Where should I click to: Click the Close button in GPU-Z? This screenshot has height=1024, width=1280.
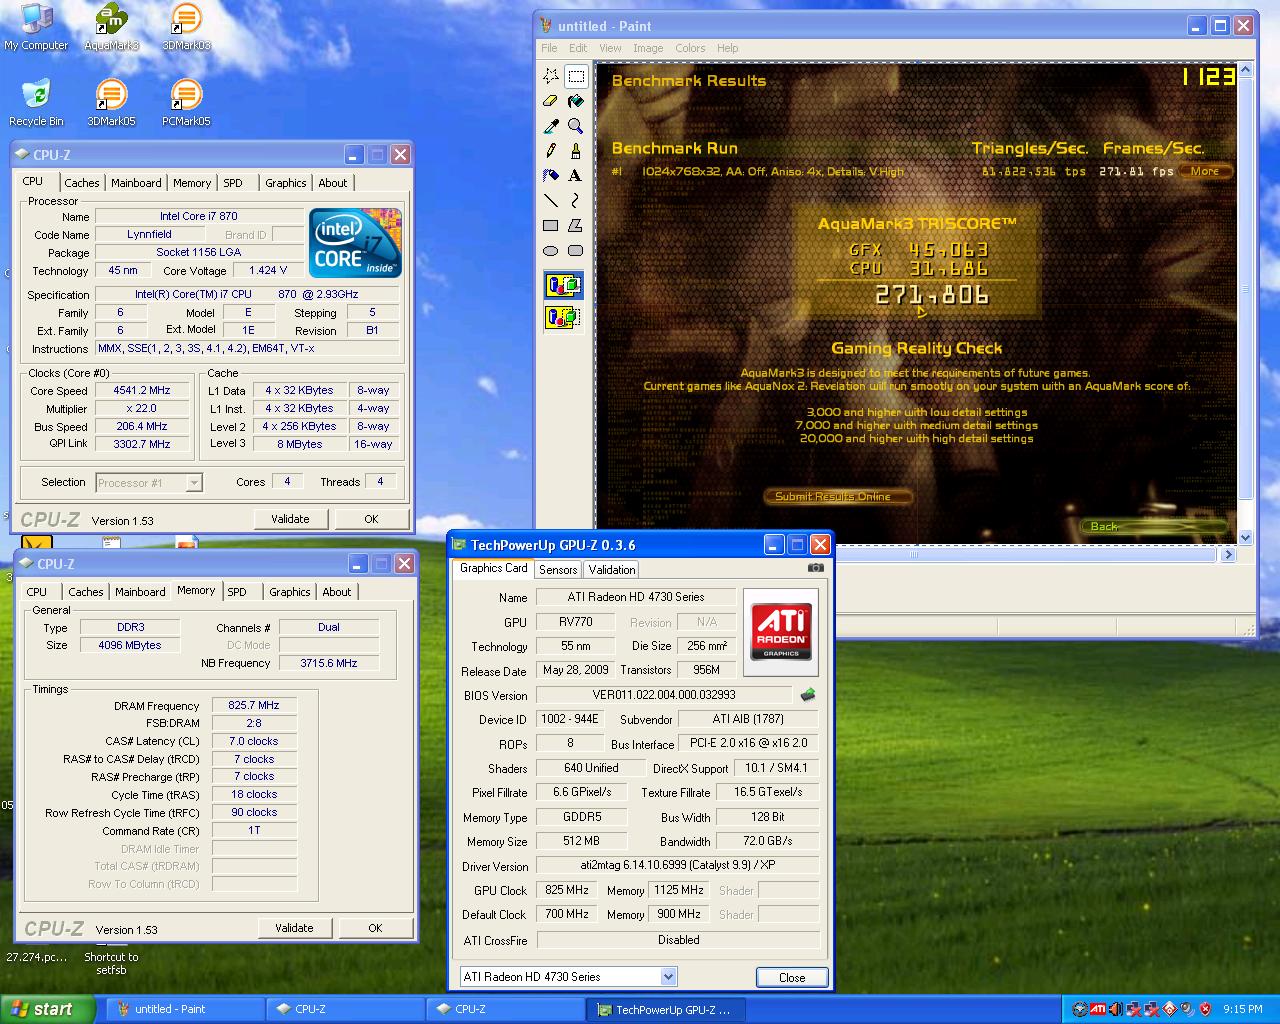(792, 977)
